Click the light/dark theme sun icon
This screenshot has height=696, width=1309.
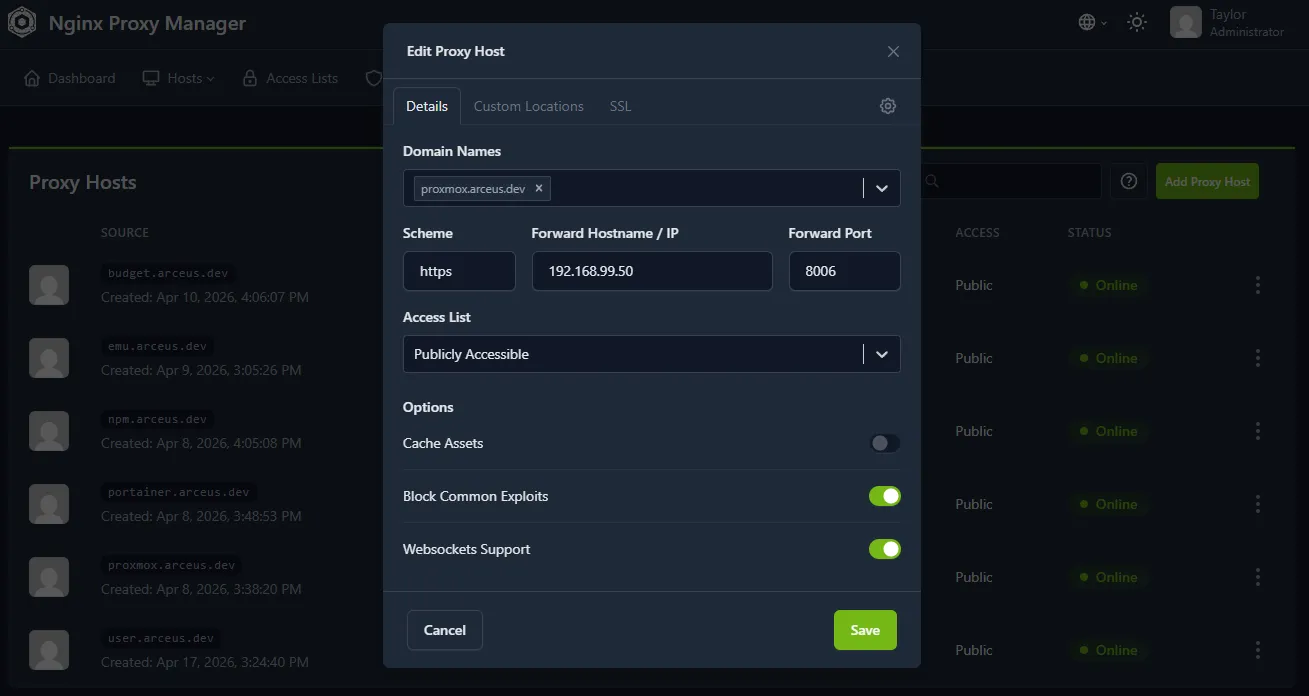[1136, 21]
